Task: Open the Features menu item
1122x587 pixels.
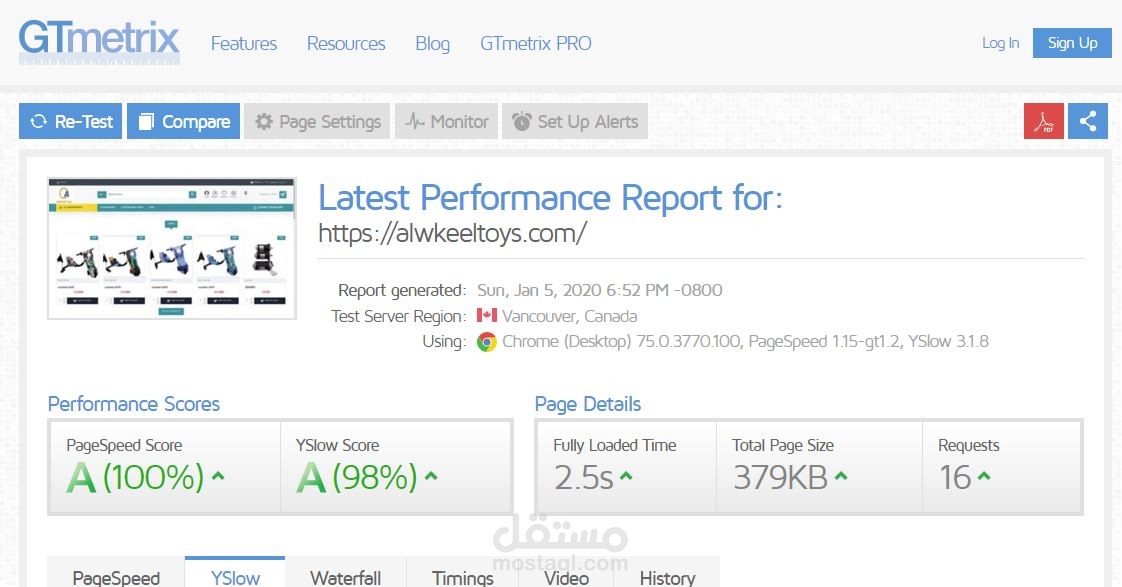Action: click(x=243, y=44)
